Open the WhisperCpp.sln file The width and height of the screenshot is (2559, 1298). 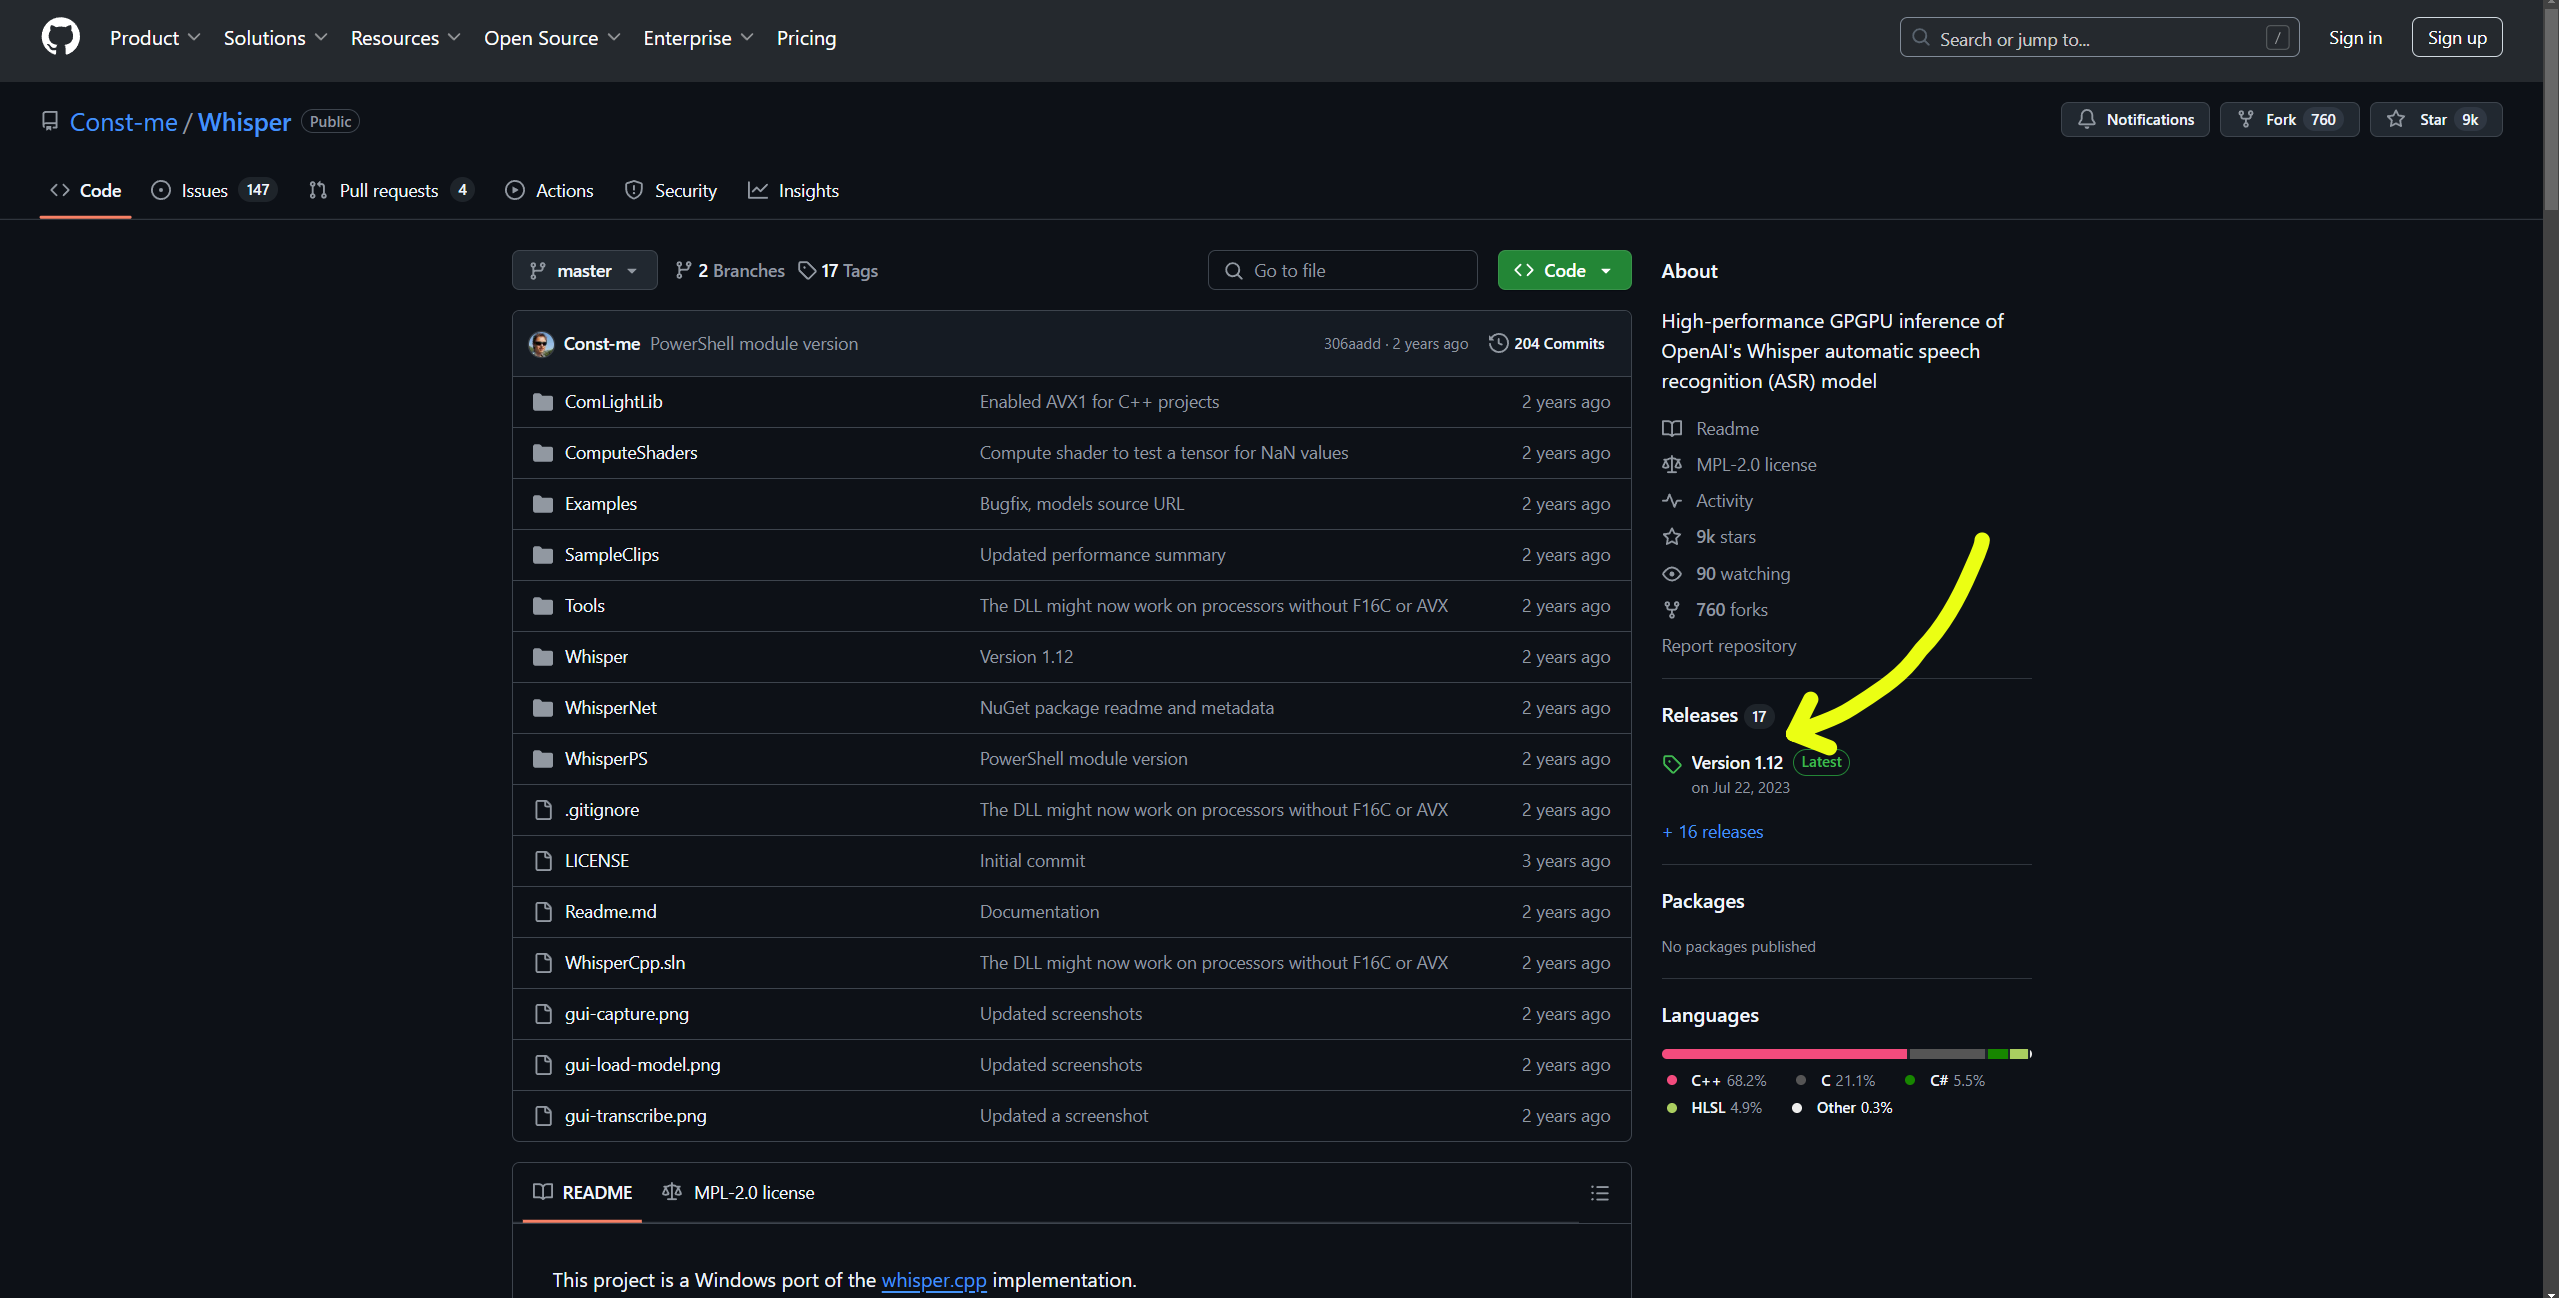pyautogui.click(x=624, y=963)
